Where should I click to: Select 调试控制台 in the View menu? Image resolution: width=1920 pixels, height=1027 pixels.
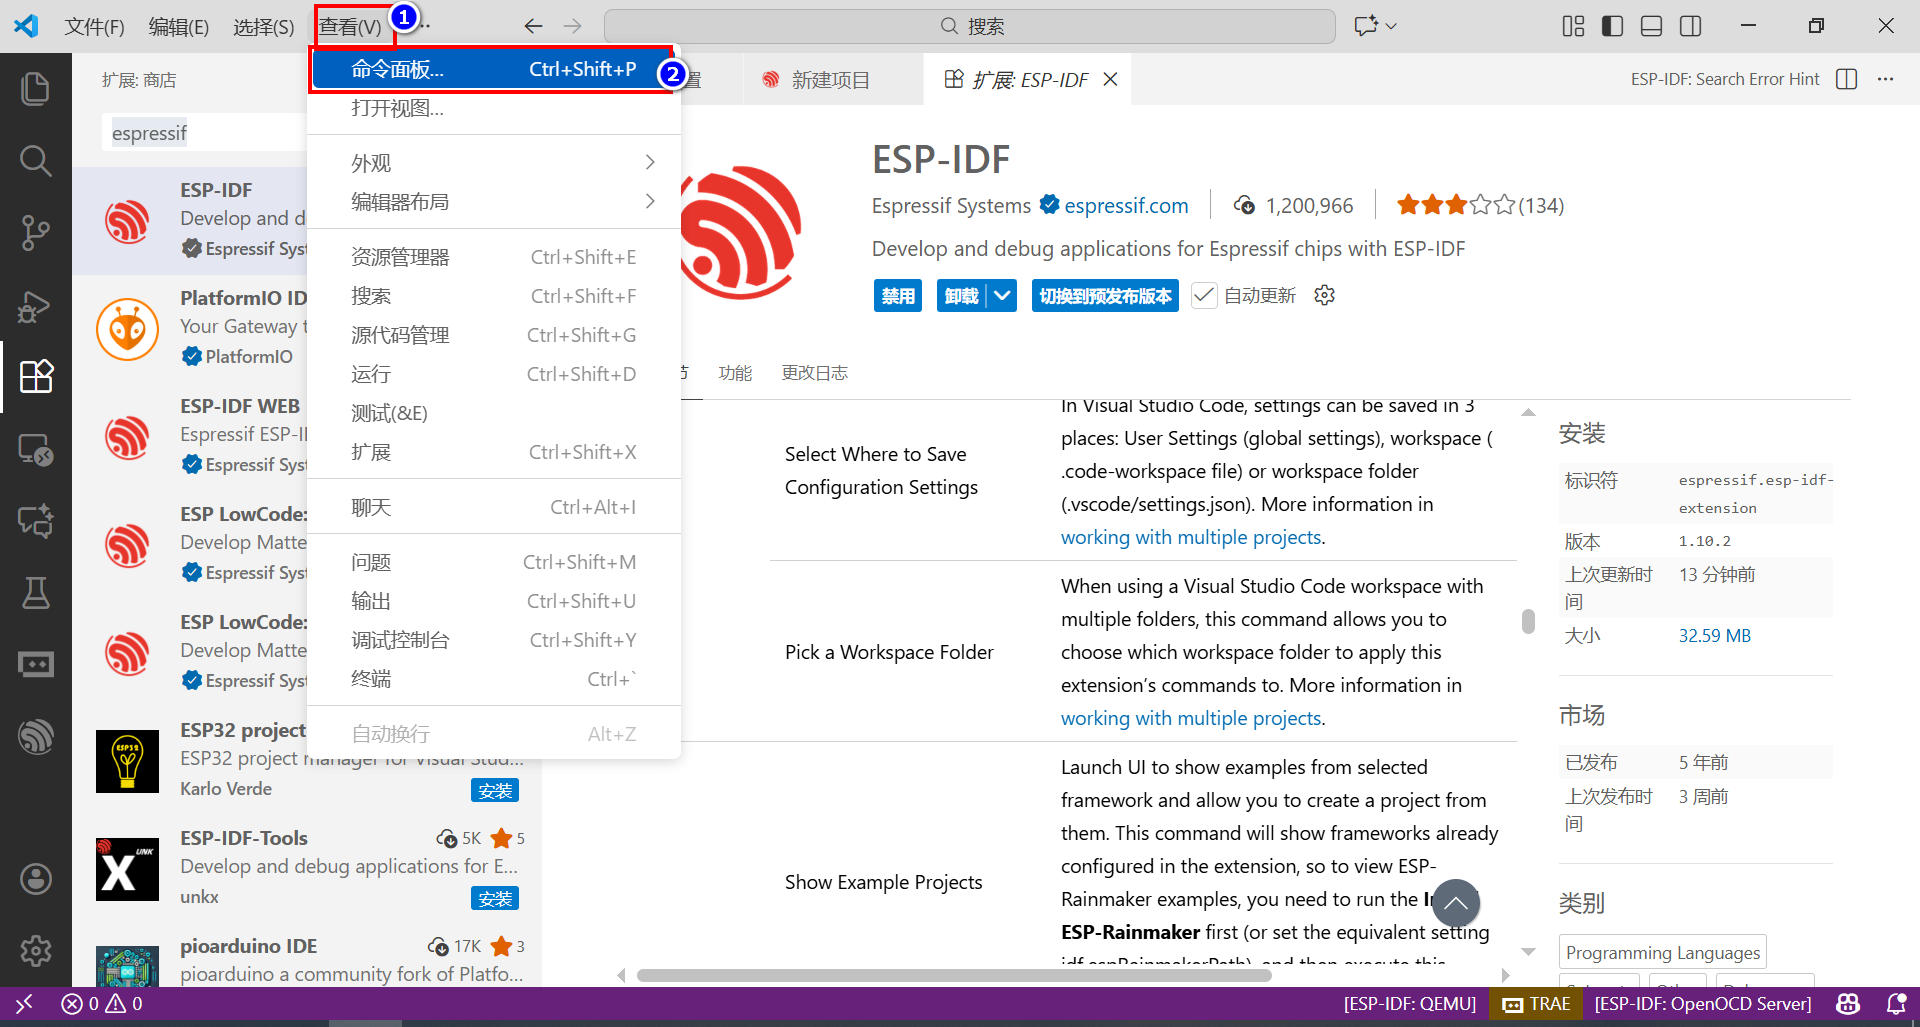pos(494,640)
